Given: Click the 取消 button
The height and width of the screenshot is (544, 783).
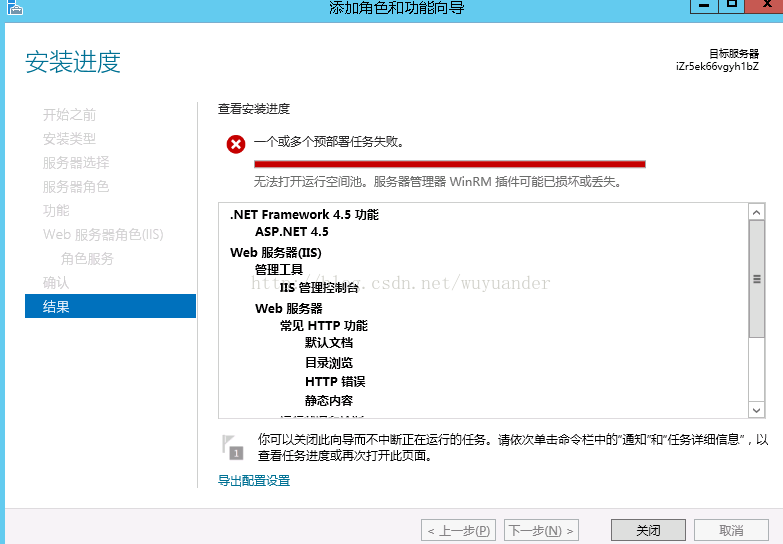Looking at the screenshot, I should (x=731, y=530).
